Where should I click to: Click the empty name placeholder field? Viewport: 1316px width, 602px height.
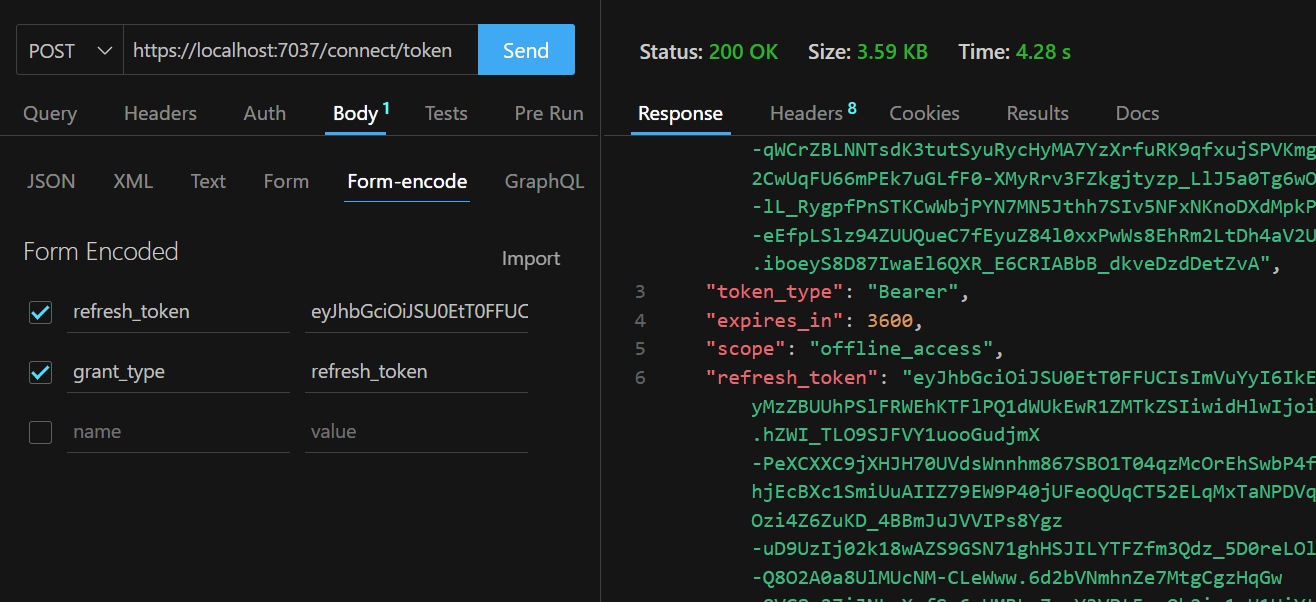178,432
